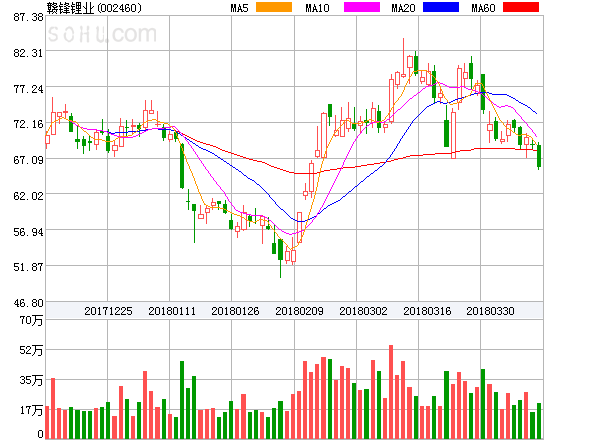Image resolution: width=600 pixels, height=440 pixels.
Task: Click the 35万 volume axis label
Action: click(x=31, y=380)
